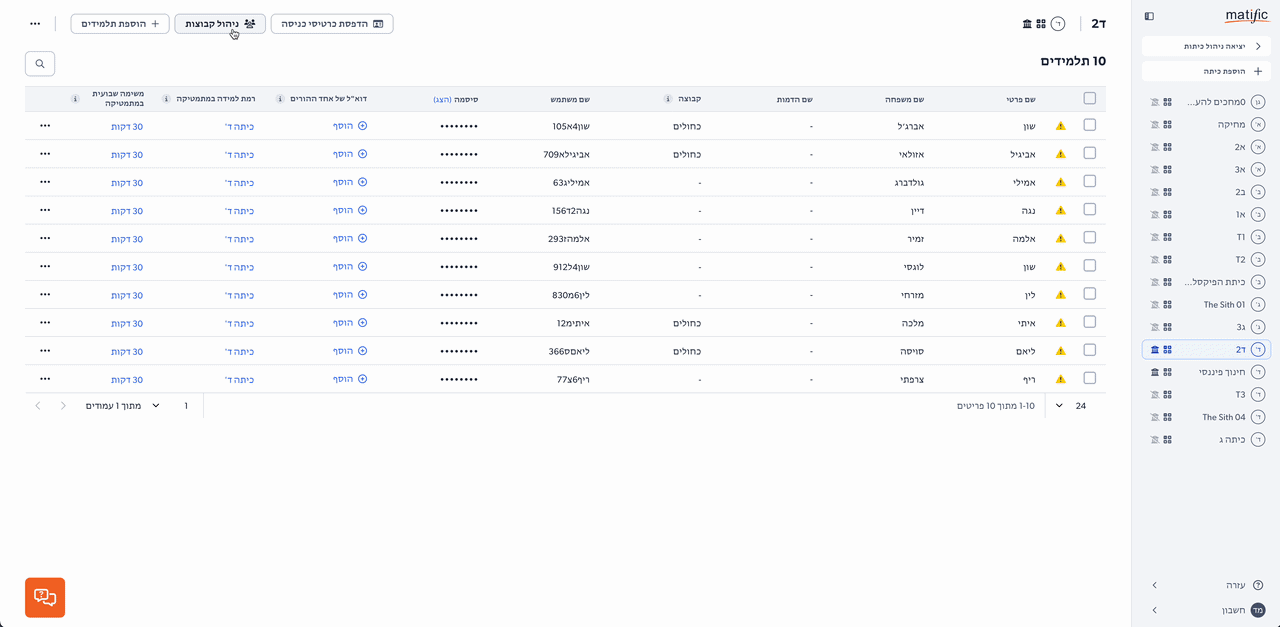This screenshot has width=1280, height=627.
Task: Open class כיתת הפיקסל in sidebar
Action: [x=1206, y=282]
